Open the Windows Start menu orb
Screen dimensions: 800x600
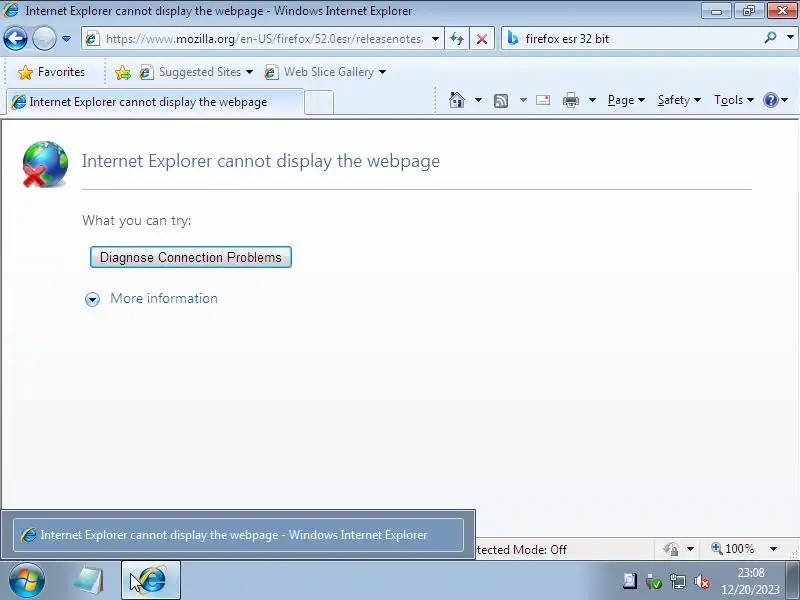tap(27, 580)
